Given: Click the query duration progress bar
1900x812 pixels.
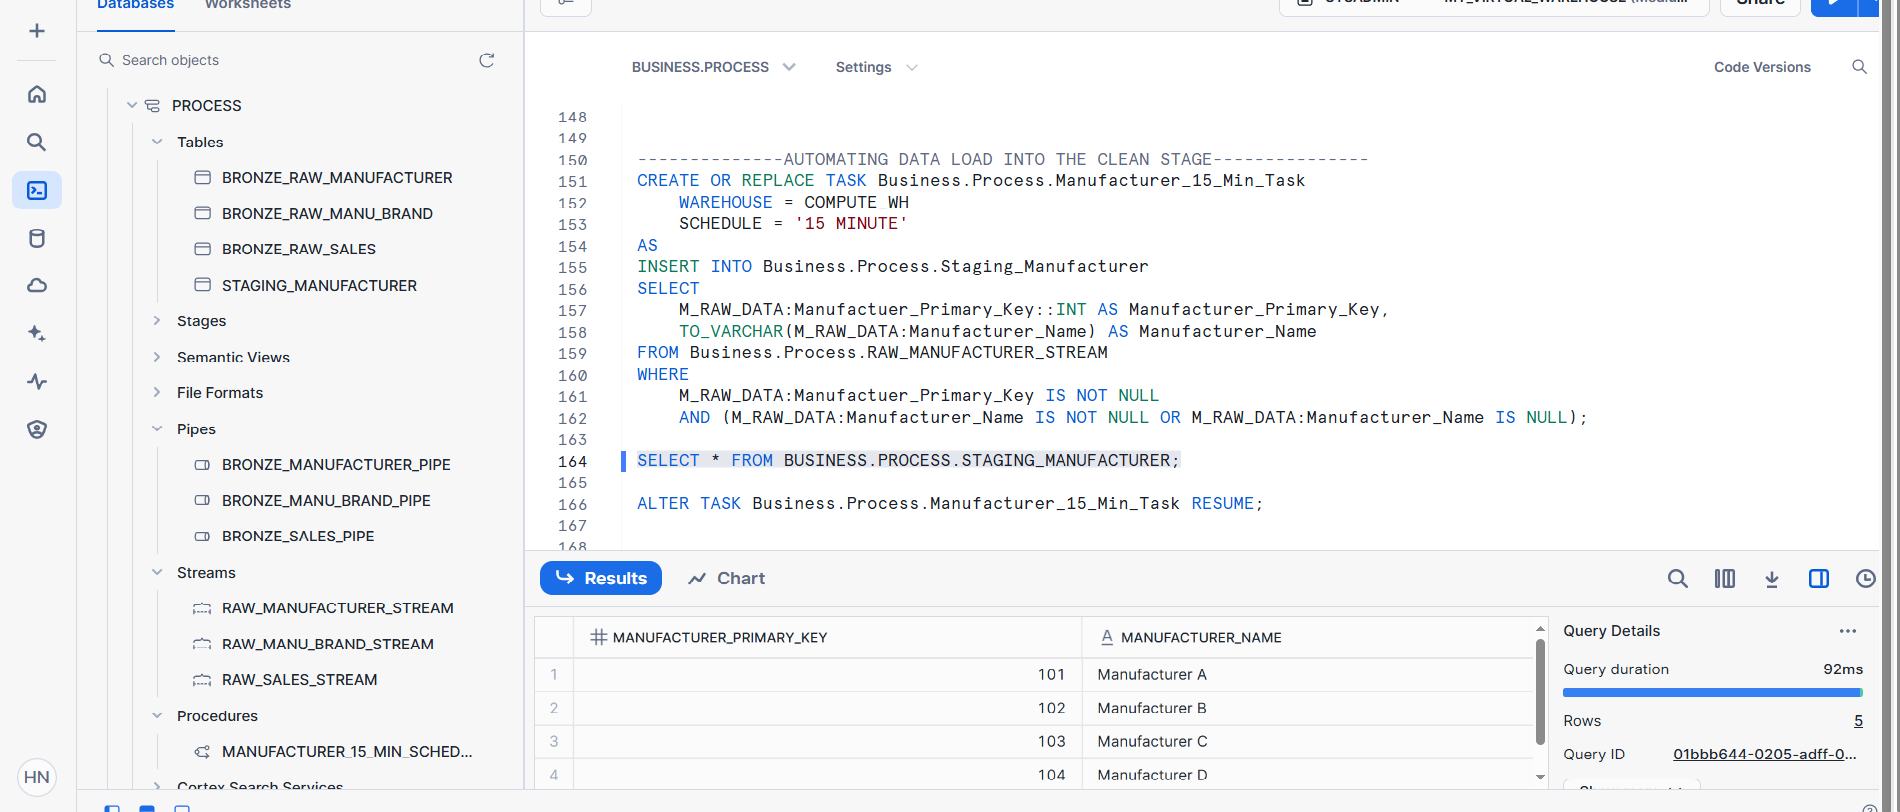Looking at the screenshot, I should click(x=1713, y=692).
